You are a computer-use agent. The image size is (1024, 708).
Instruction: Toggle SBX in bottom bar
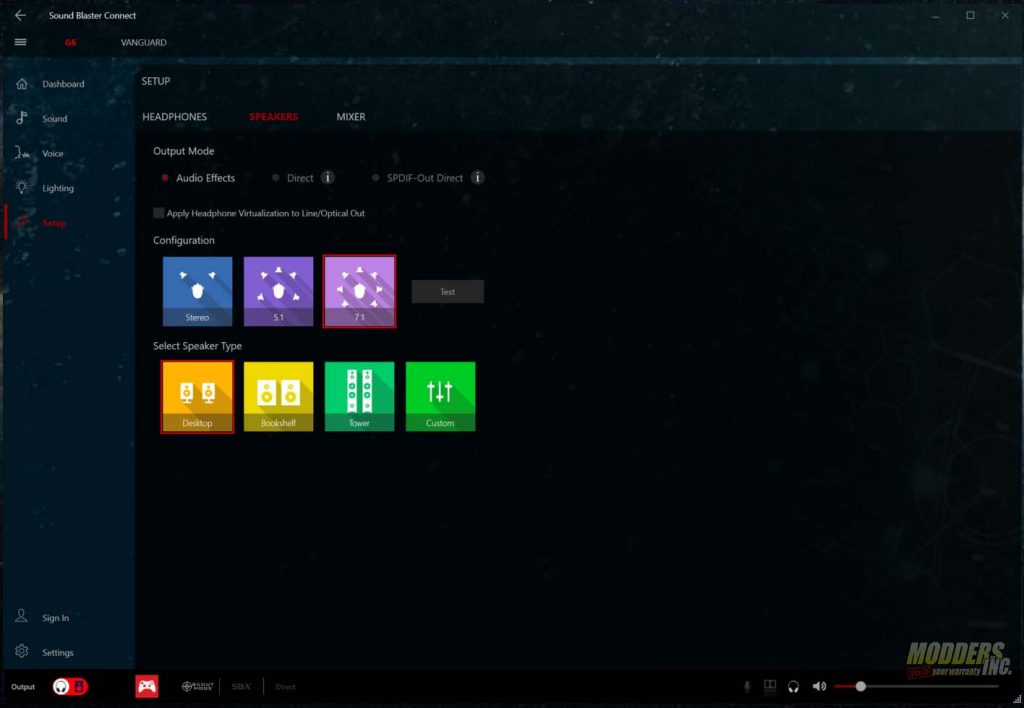241,686
